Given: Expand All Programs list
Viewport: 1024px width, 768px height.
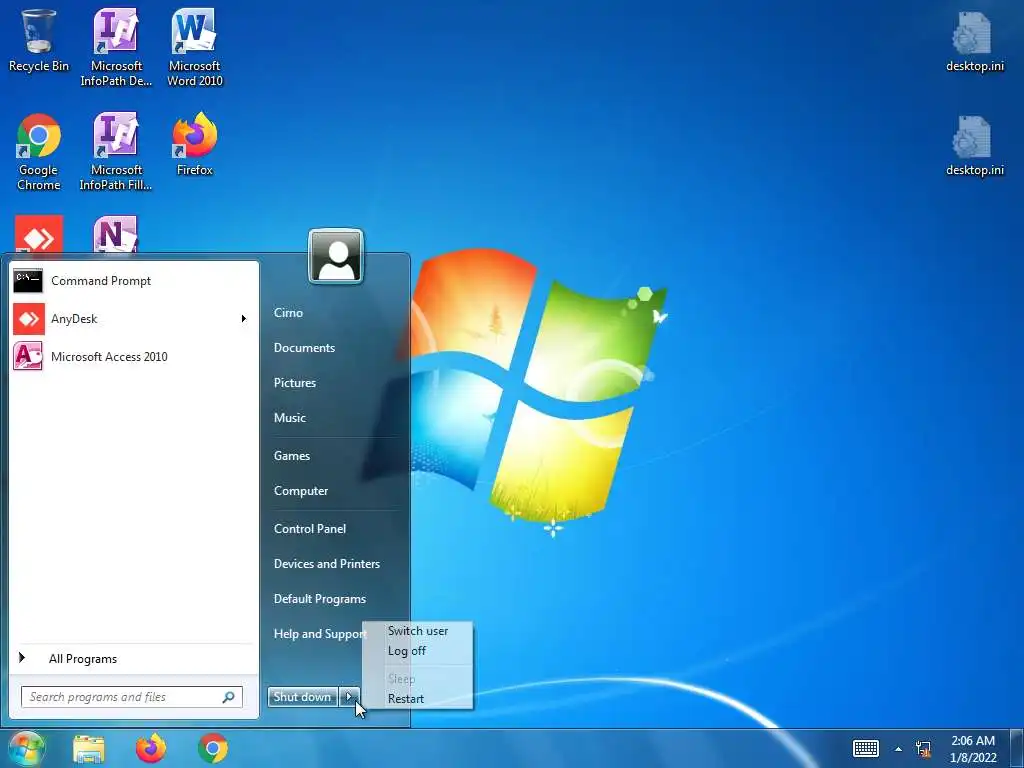Looking at the screenshot, I should pyautogui.click(x=133, y=658).
